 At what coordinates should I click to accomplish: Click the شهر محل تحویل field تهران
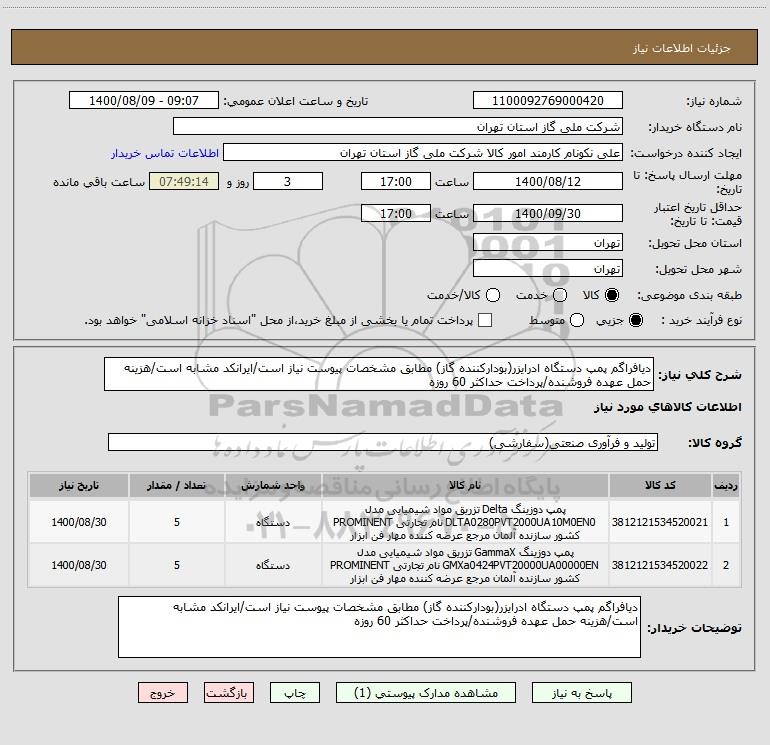pos(548,269)
